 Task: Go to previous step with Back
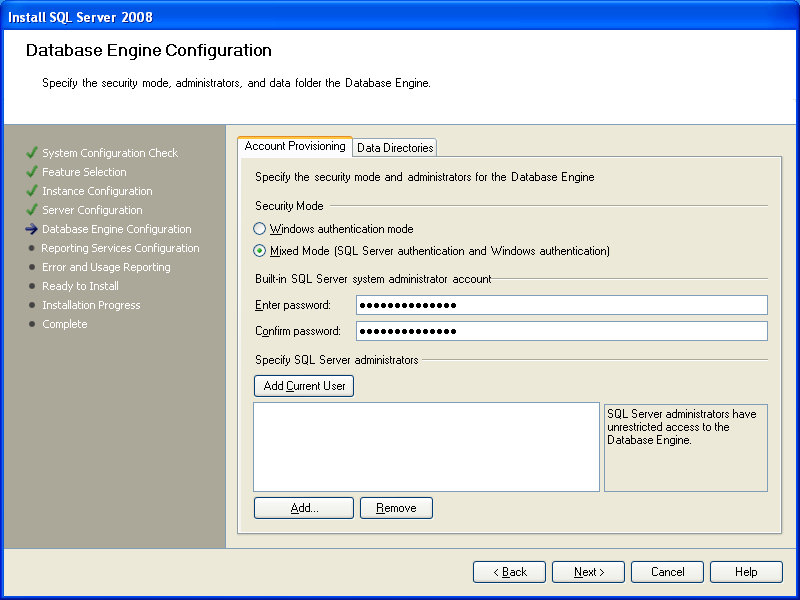pyautogui.click(x=509, y=572)
